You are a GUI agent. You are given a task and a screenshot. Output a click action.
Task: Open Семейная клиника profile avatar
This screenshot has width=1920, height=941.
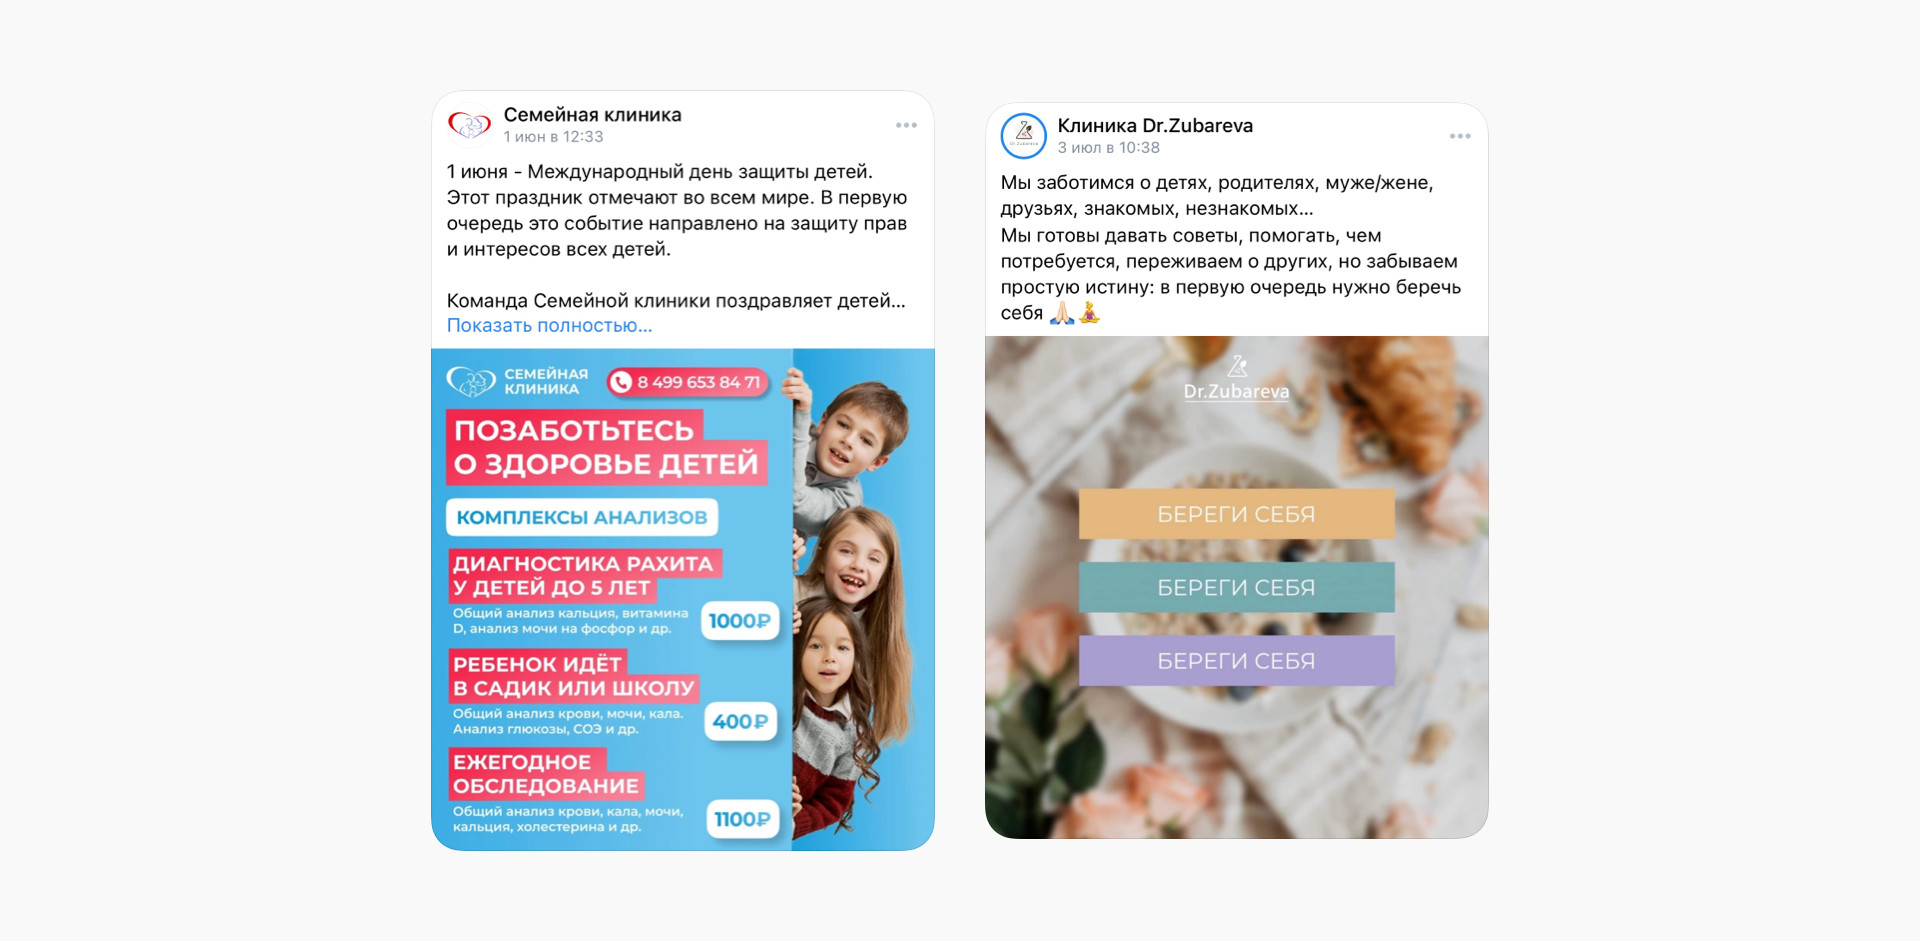469,125
